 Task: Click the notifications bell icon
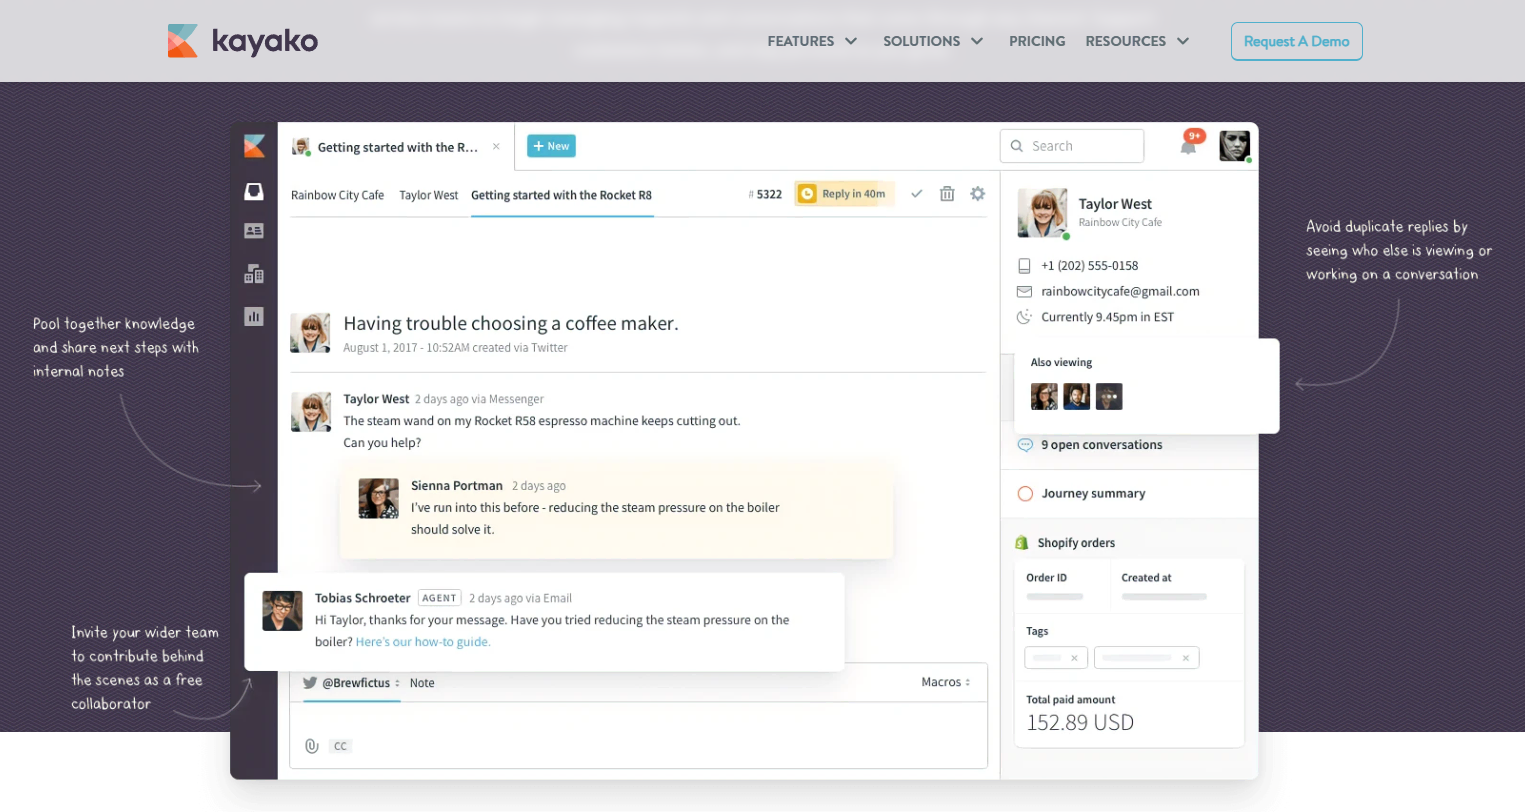1188,147
